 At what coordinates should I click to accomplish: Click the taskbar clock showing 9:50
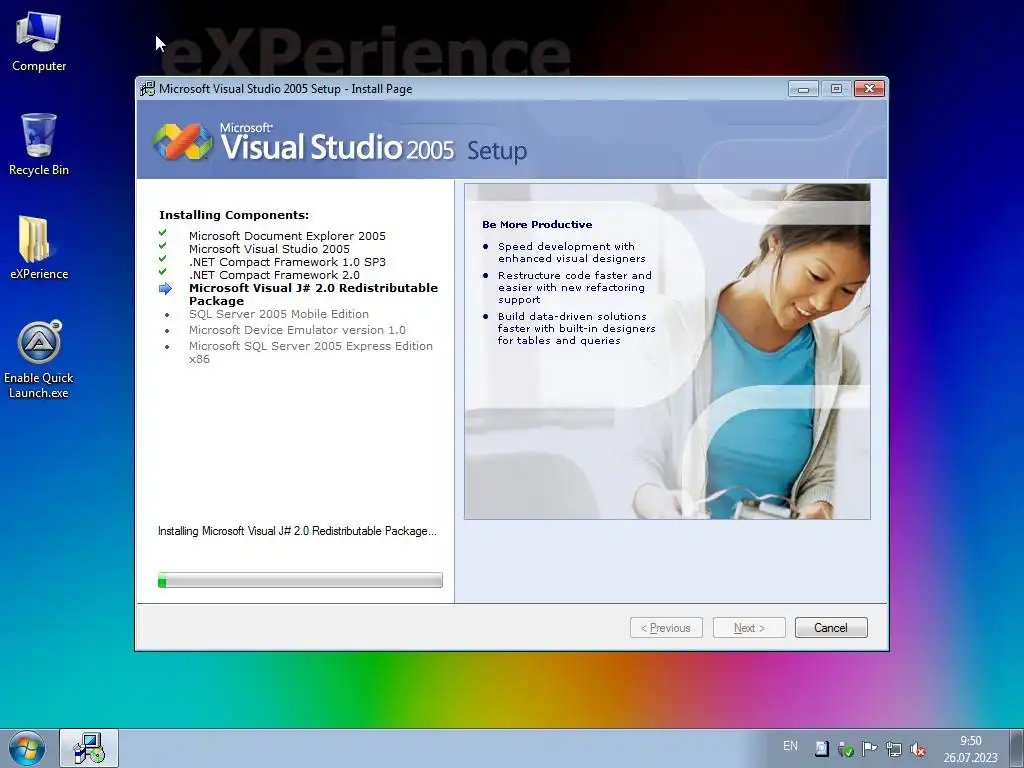pyautogui.click(x=970, y=749)
